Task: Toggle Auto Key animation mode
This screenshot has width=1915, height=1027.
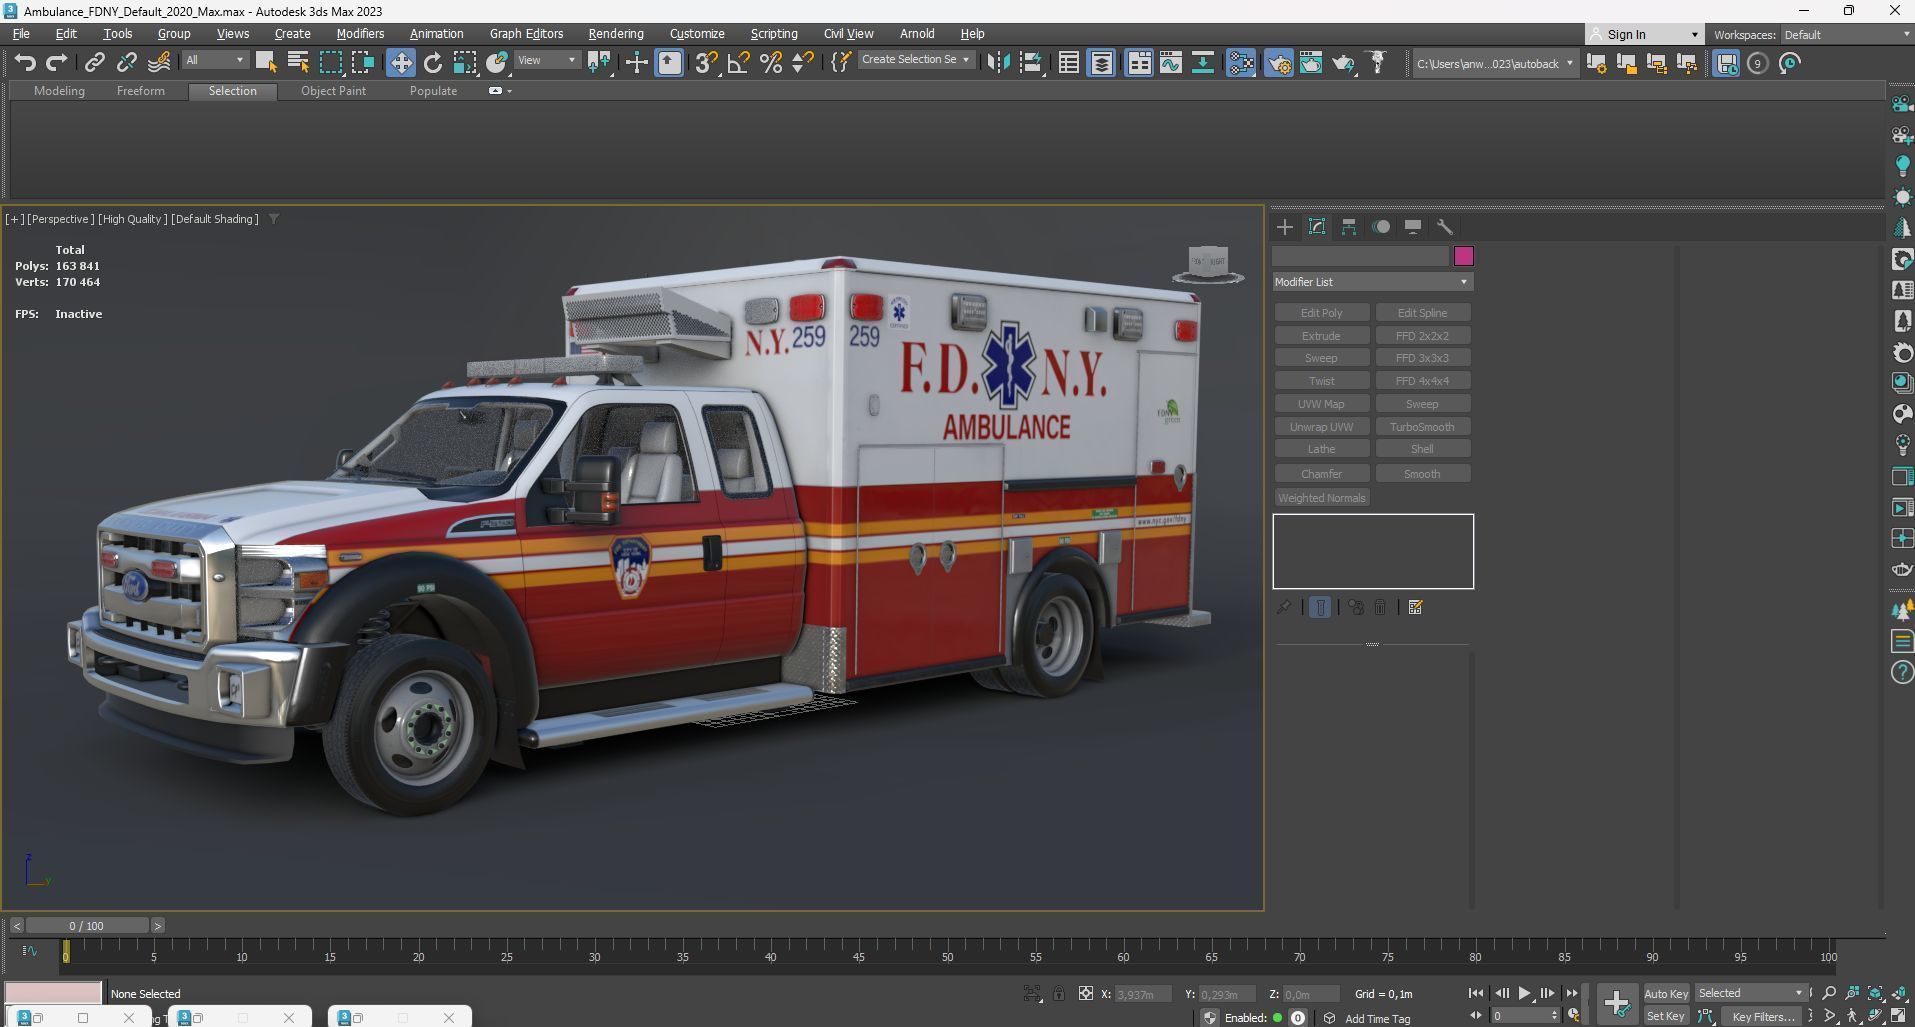Action: (x=1665, y=993)
